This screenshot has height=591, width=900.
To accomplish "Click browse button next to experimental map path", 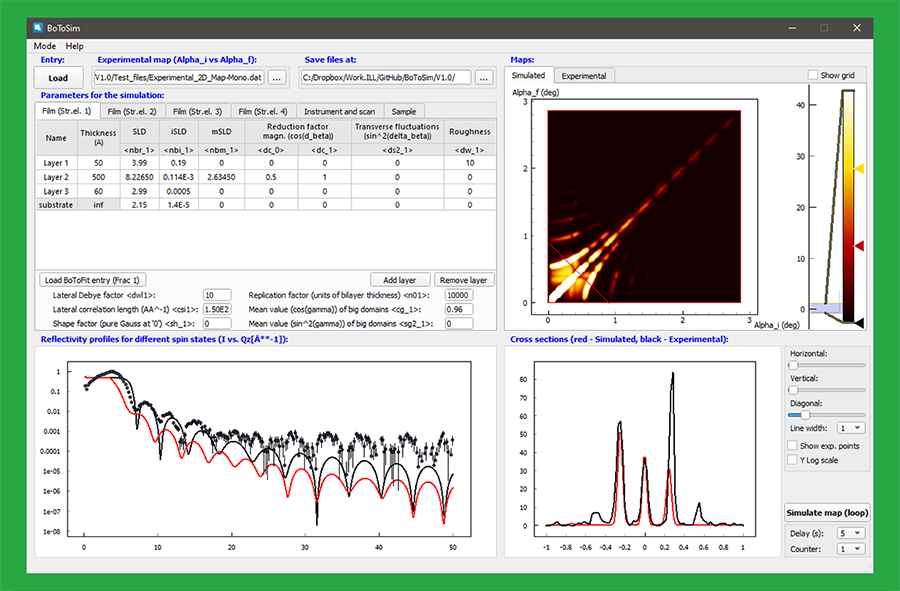I will coord(278,77).
